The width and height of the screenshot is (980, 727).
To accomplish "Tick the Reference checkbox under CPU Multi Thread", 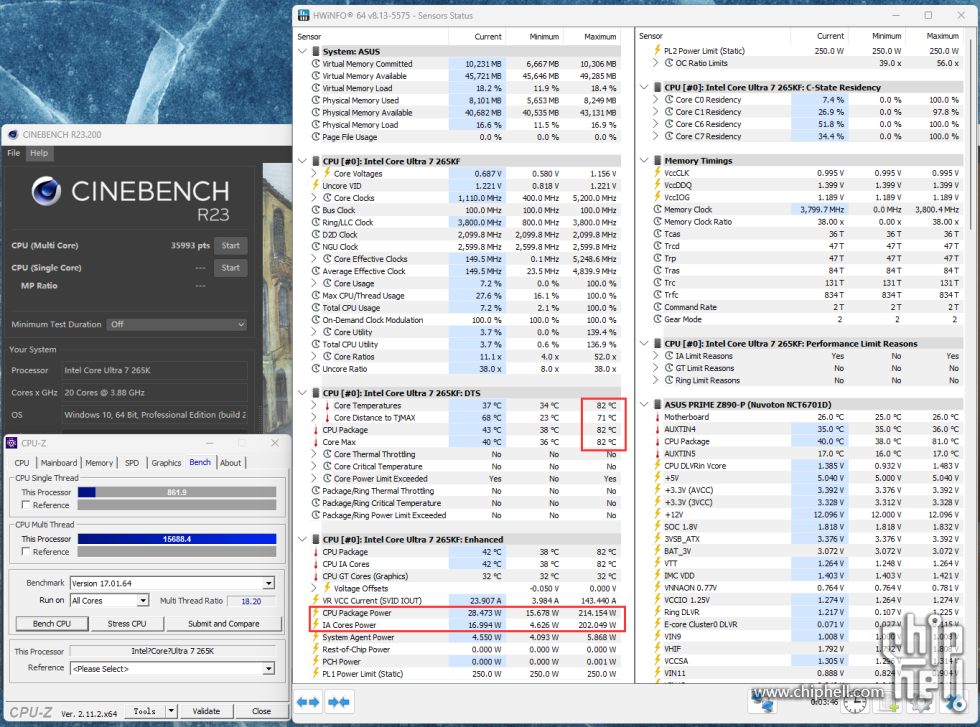I will [x=26, y=551].
